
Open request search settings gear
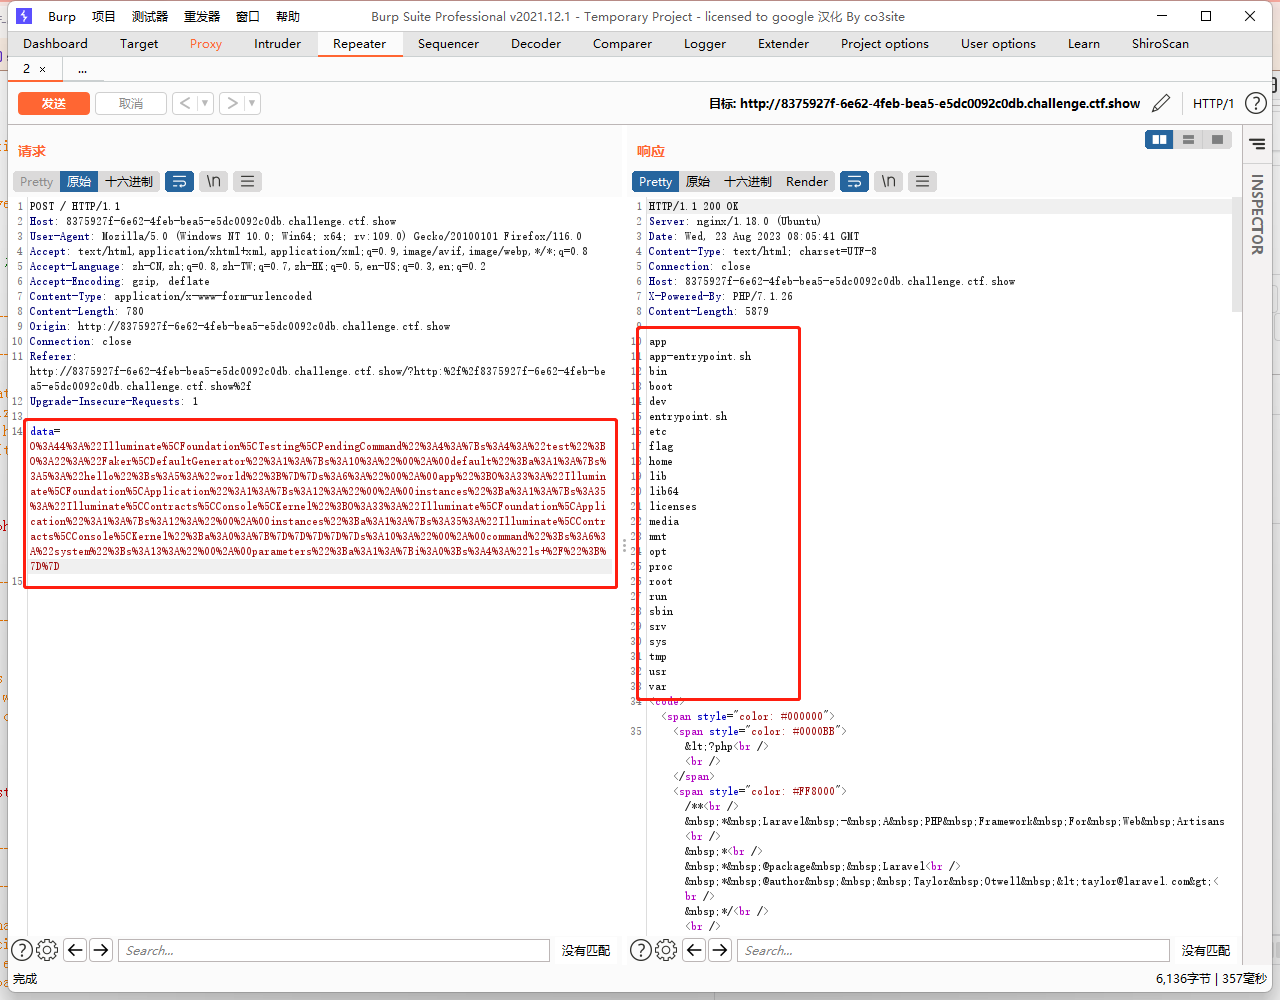pyautogui.click(x=47, y=950)
